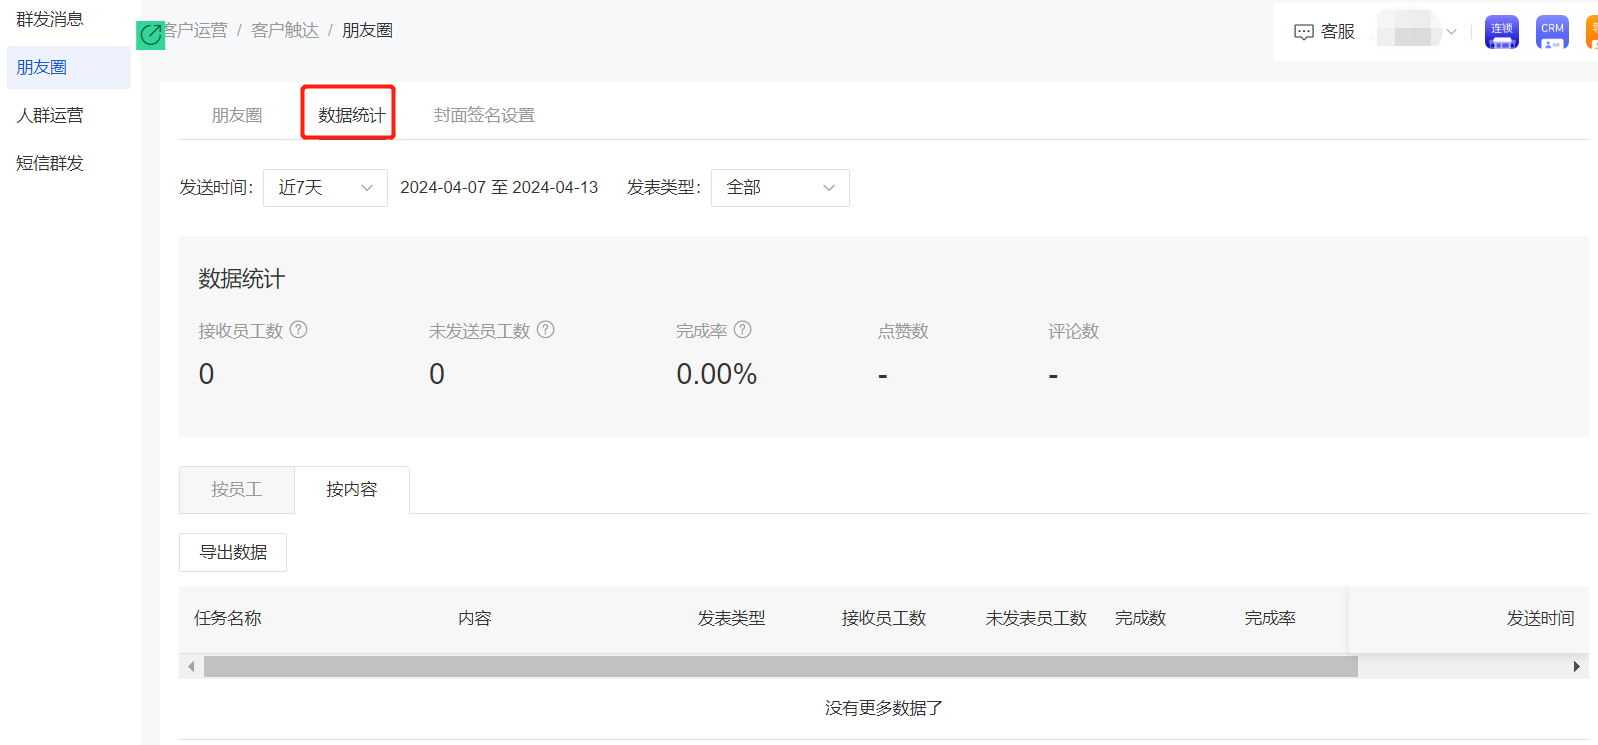Click the 客户触达 breadcrumb link
The height and width of the screenshot is (745, 1598).
coord(285,31)
